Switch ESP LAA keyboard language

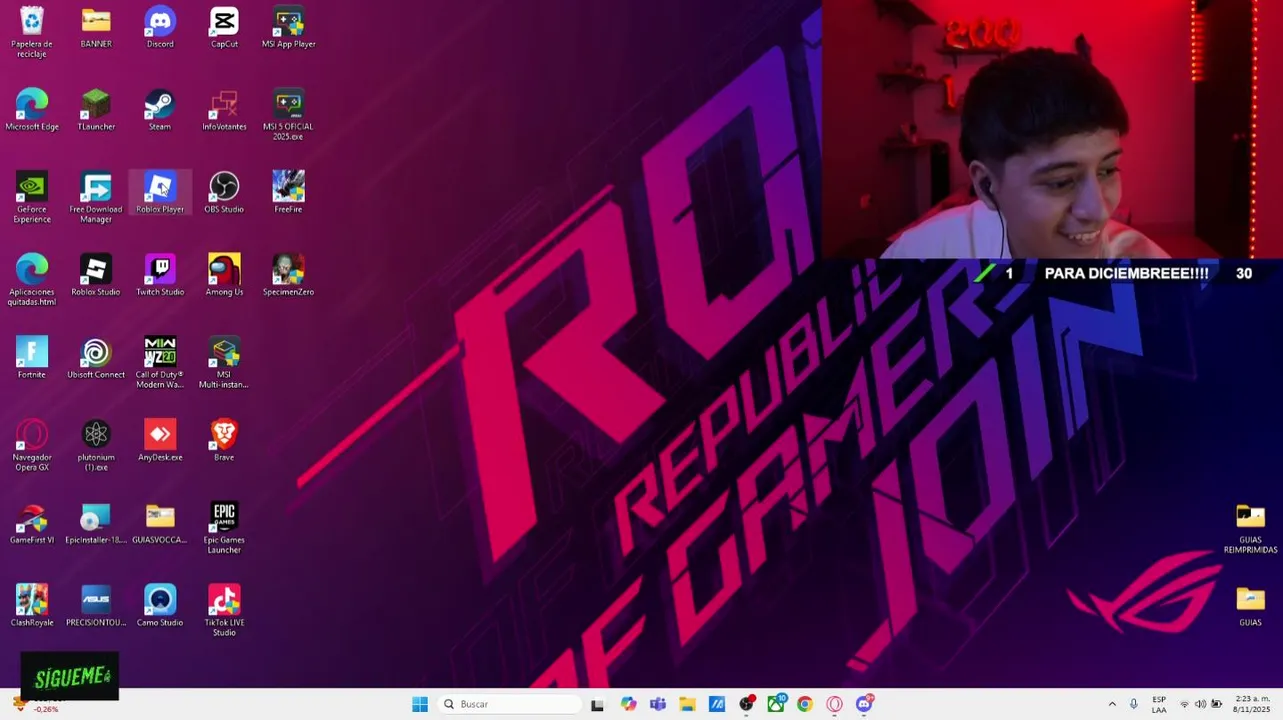pos(1159,704)
